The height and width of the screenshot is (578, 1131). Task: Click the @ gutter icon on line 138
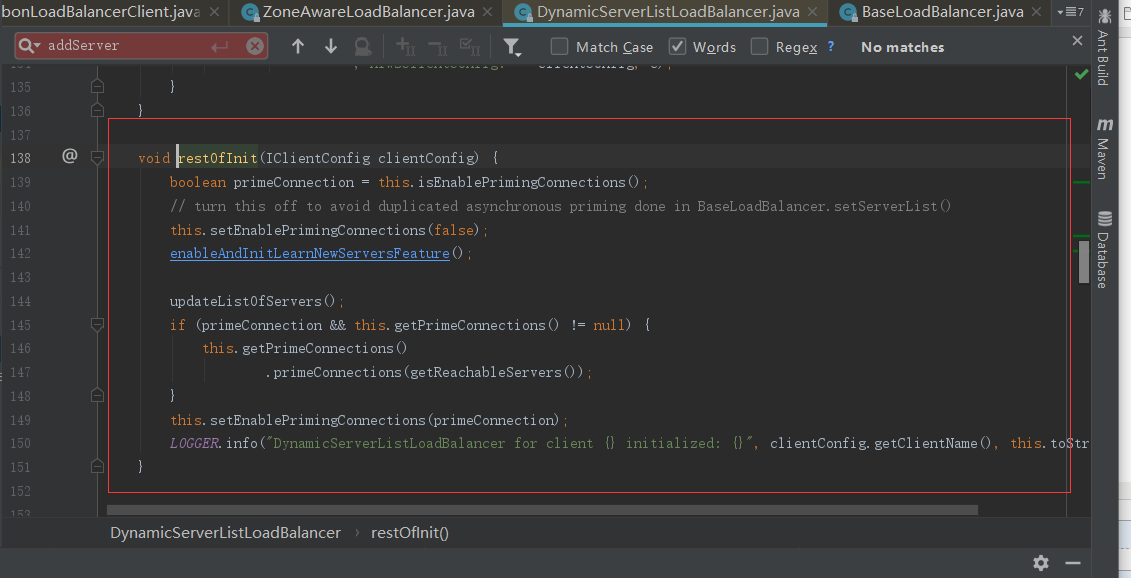(x=69, y=155)
